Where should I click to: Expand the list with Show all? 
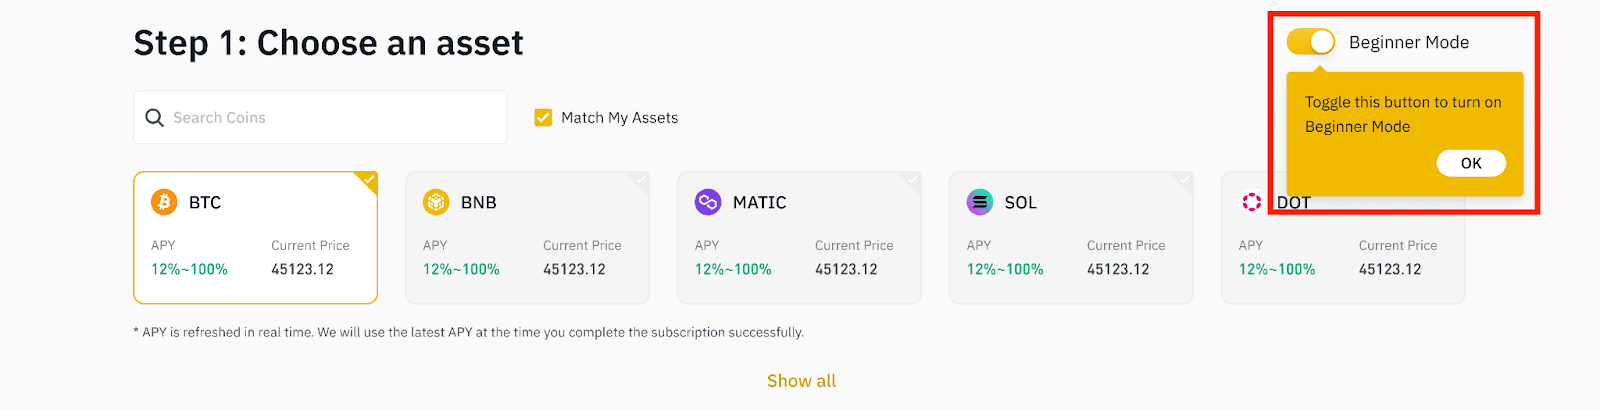[x=801, y=381]
